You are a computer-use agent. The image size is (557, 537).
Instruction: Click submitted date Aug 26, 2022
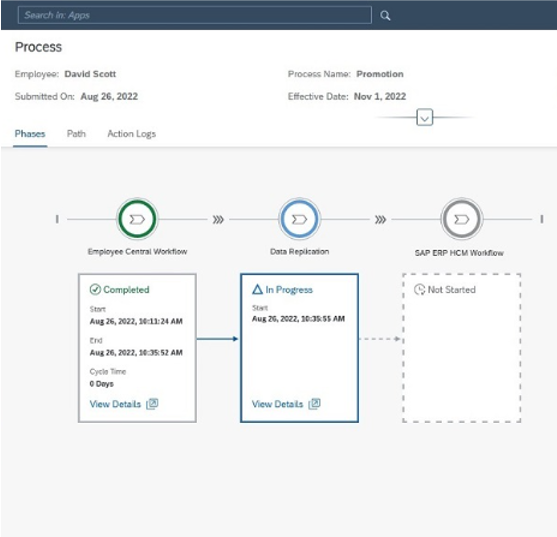tap(109, 97)
